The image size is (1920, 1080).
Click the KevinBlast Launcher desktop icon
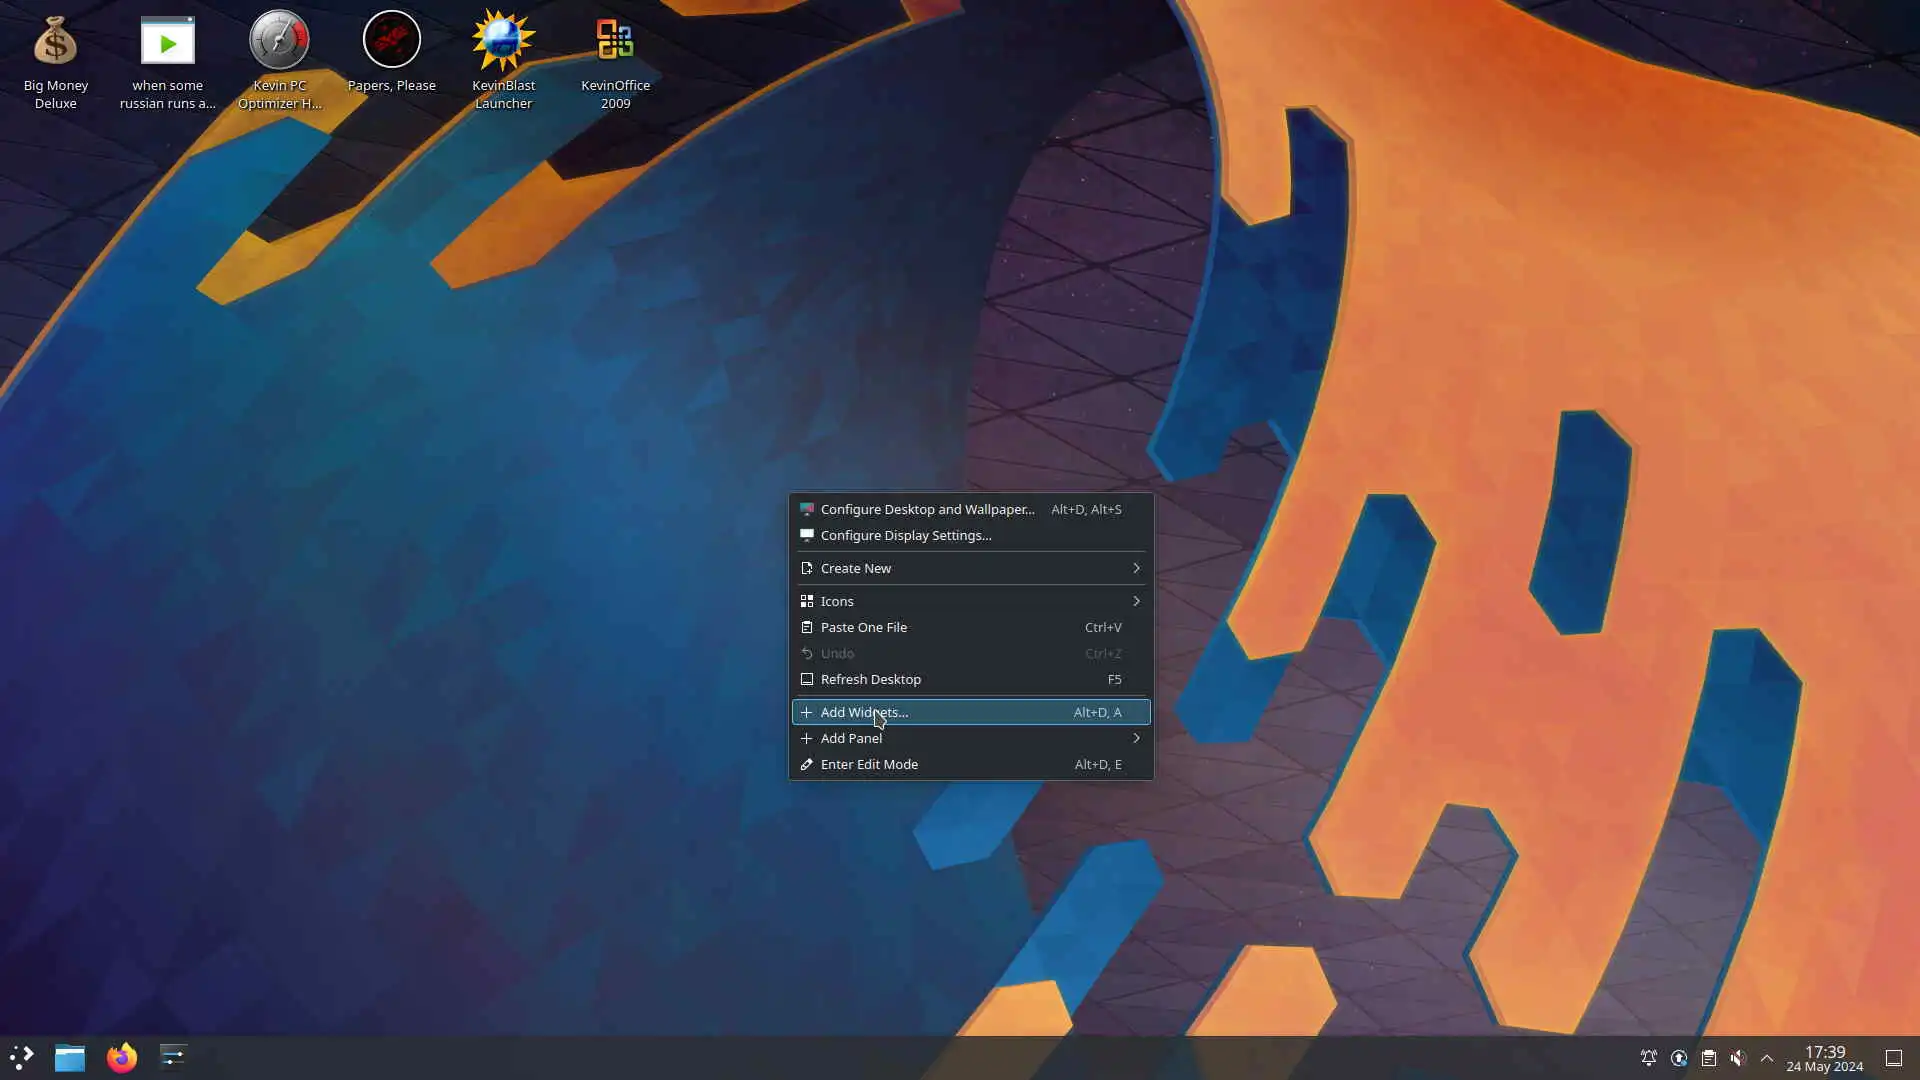pos(503,41)
